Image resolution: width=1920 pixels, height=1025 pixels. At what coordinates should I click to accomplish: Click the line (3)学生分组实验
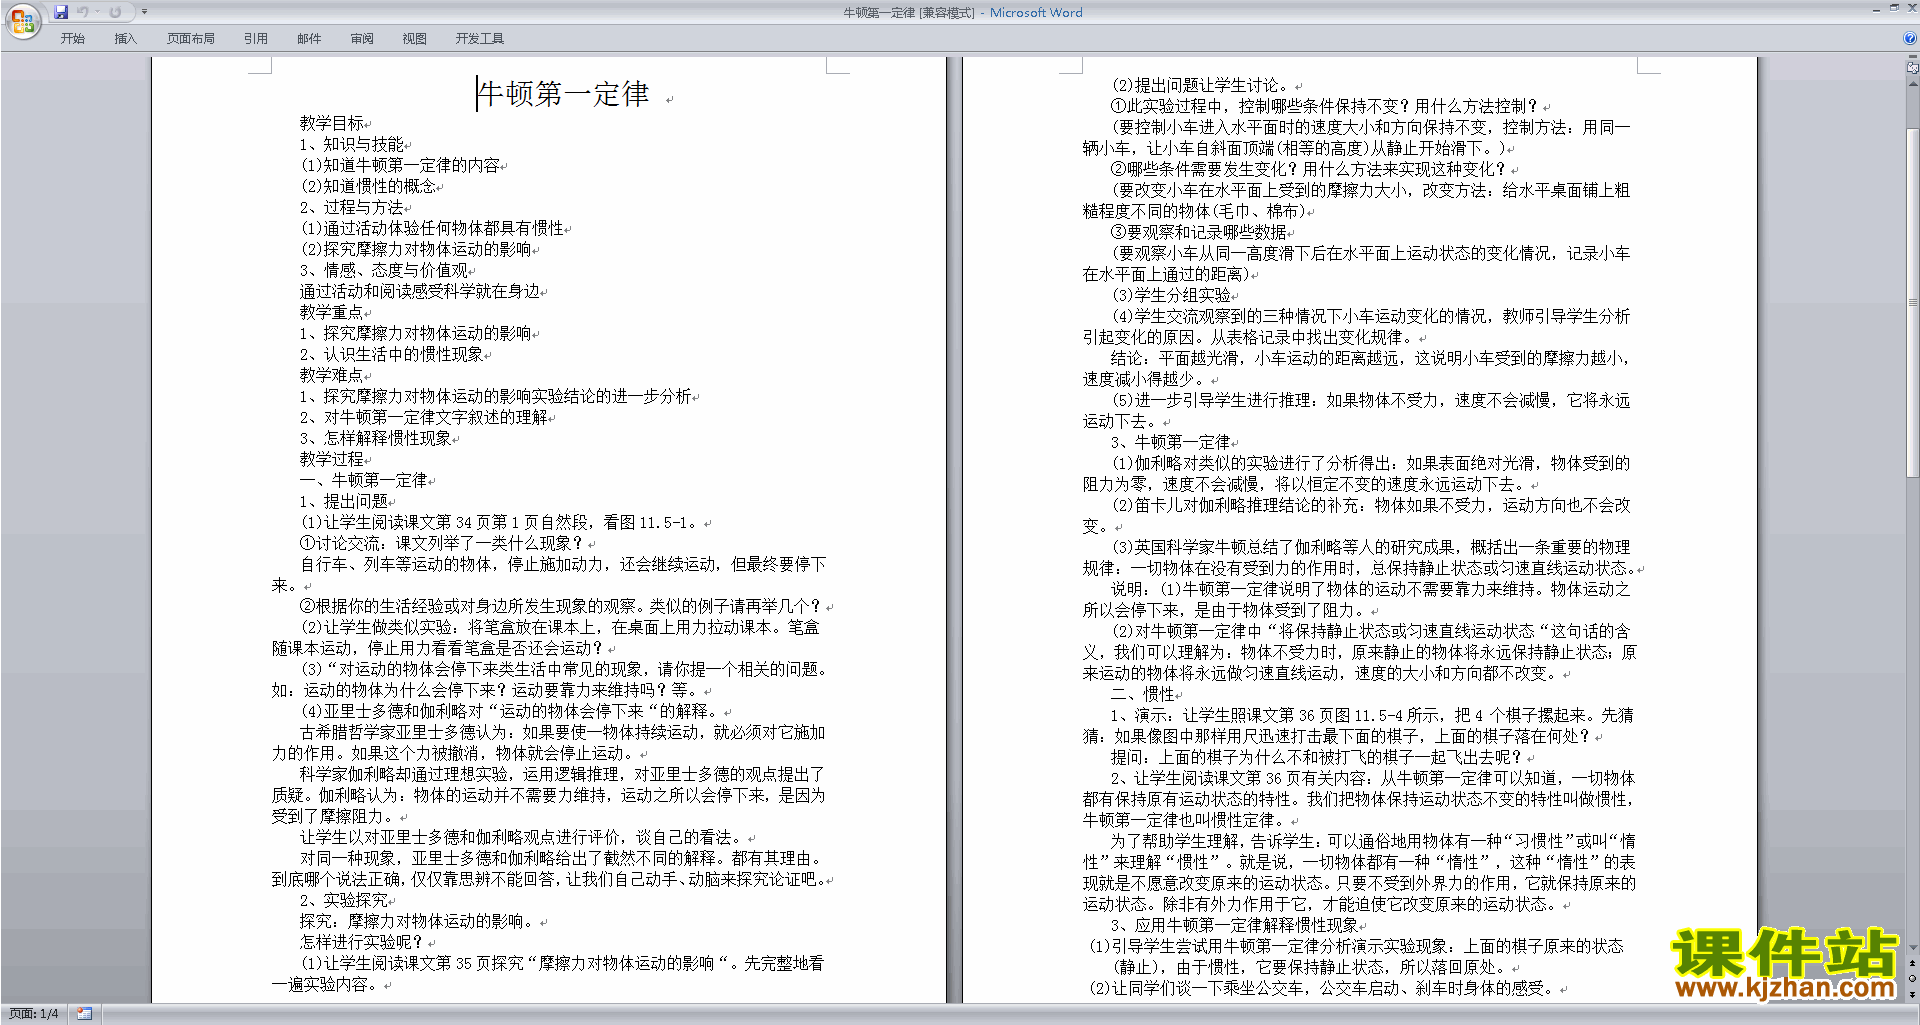(x=1171, y=295)
